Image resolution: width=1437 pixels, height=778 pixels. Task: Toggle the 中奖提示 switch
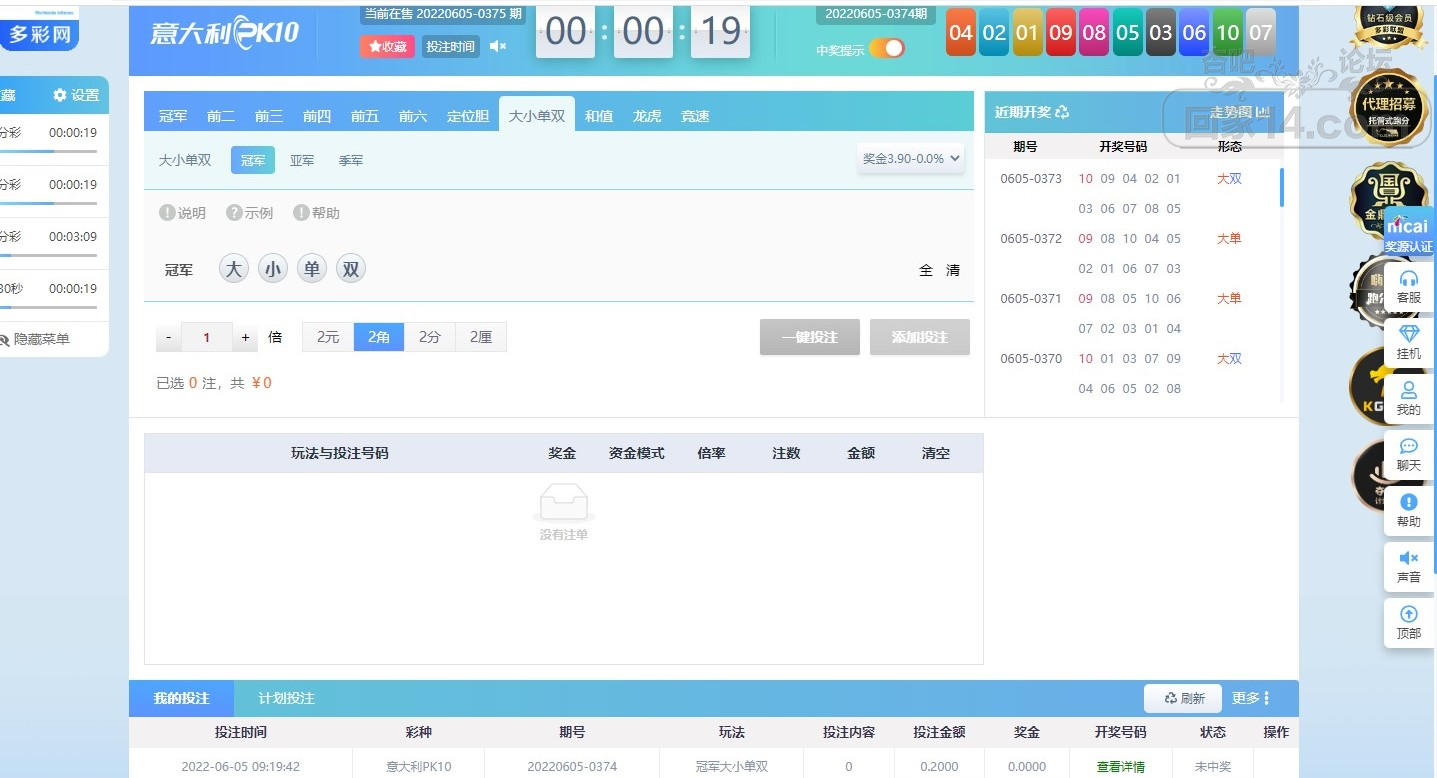click(886, 48)
